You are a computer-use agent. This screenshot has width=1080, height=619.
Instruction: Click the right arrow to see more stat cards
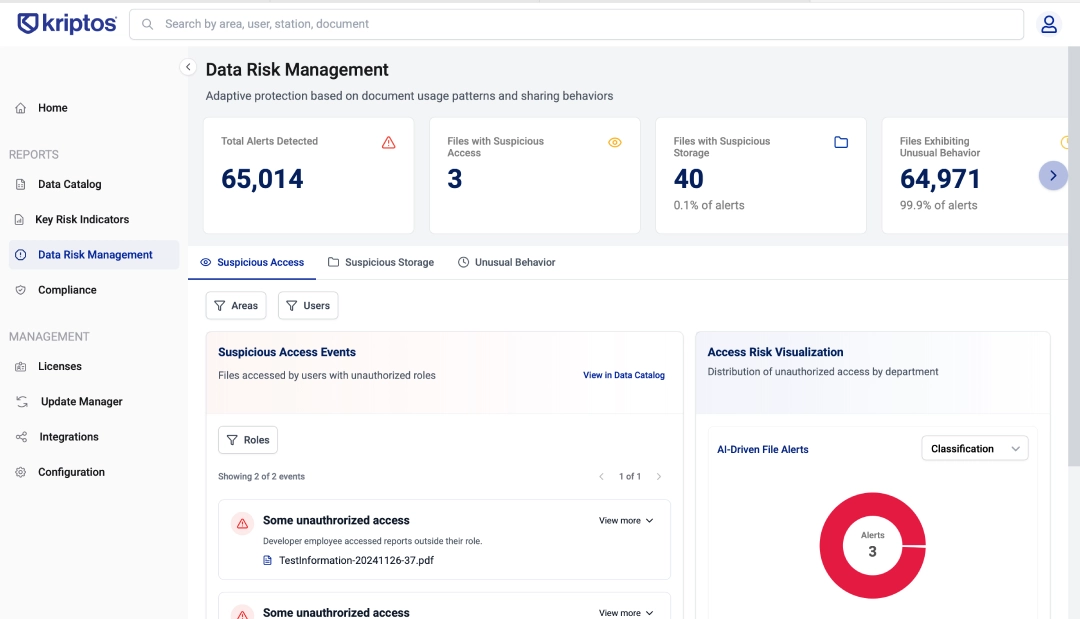(1053, 175)
